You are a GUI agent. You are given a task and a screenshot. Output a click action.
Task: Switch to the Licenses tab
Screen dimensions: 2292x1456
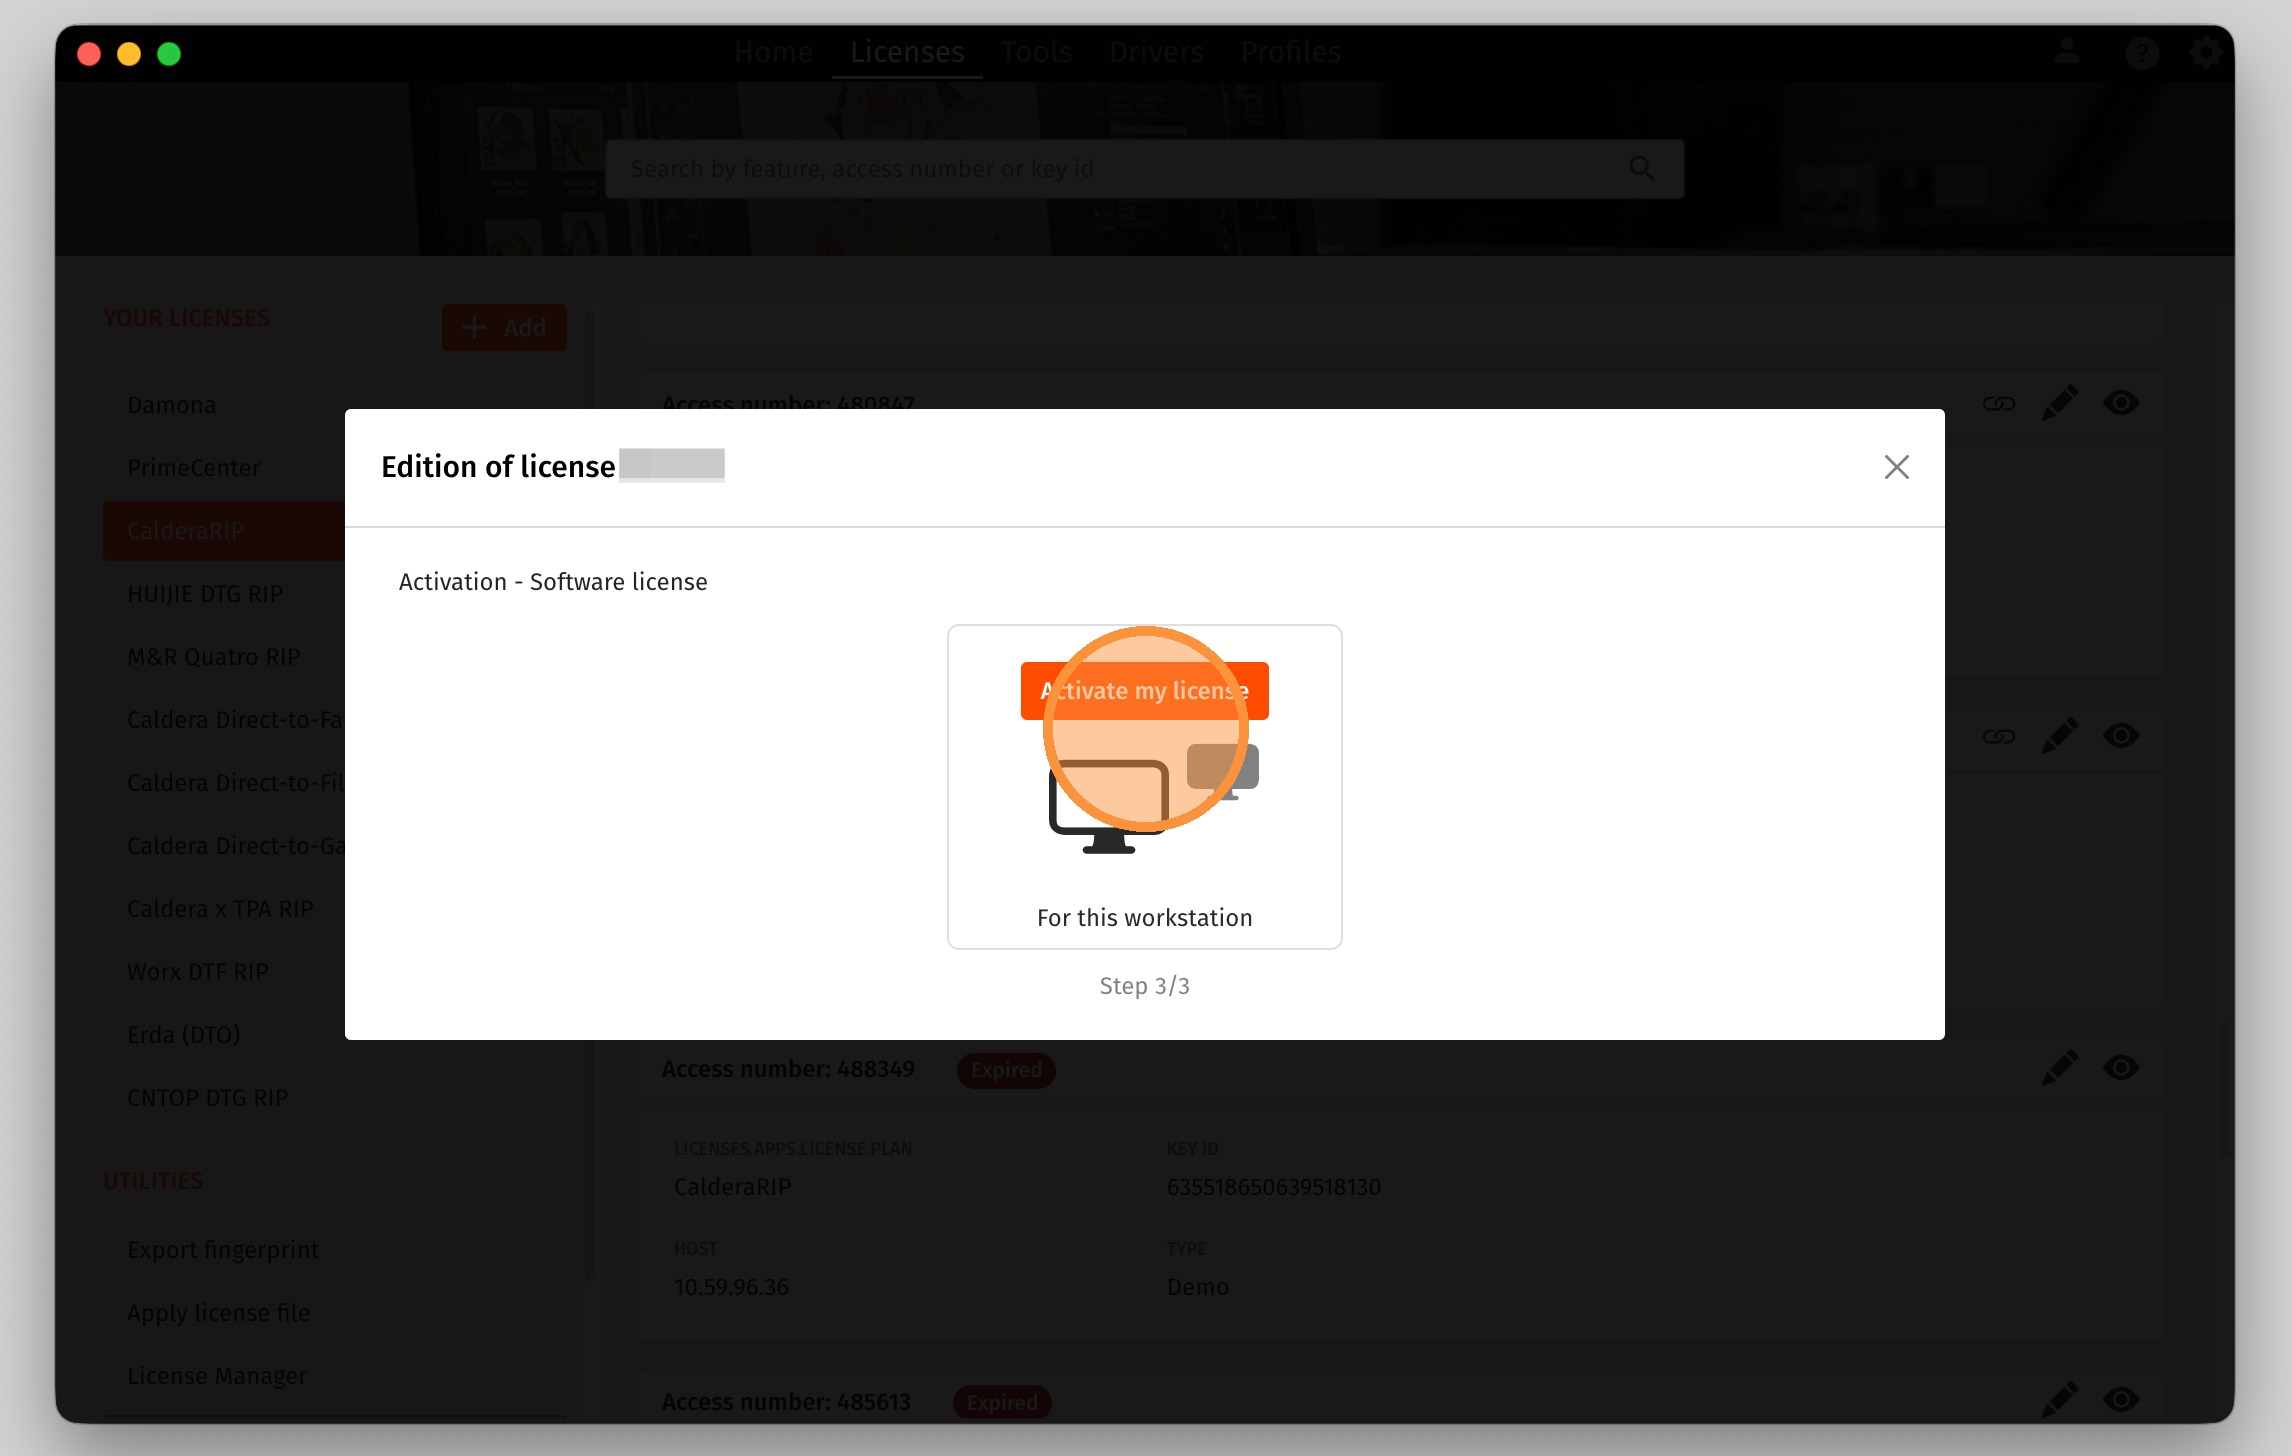(907, 52)
